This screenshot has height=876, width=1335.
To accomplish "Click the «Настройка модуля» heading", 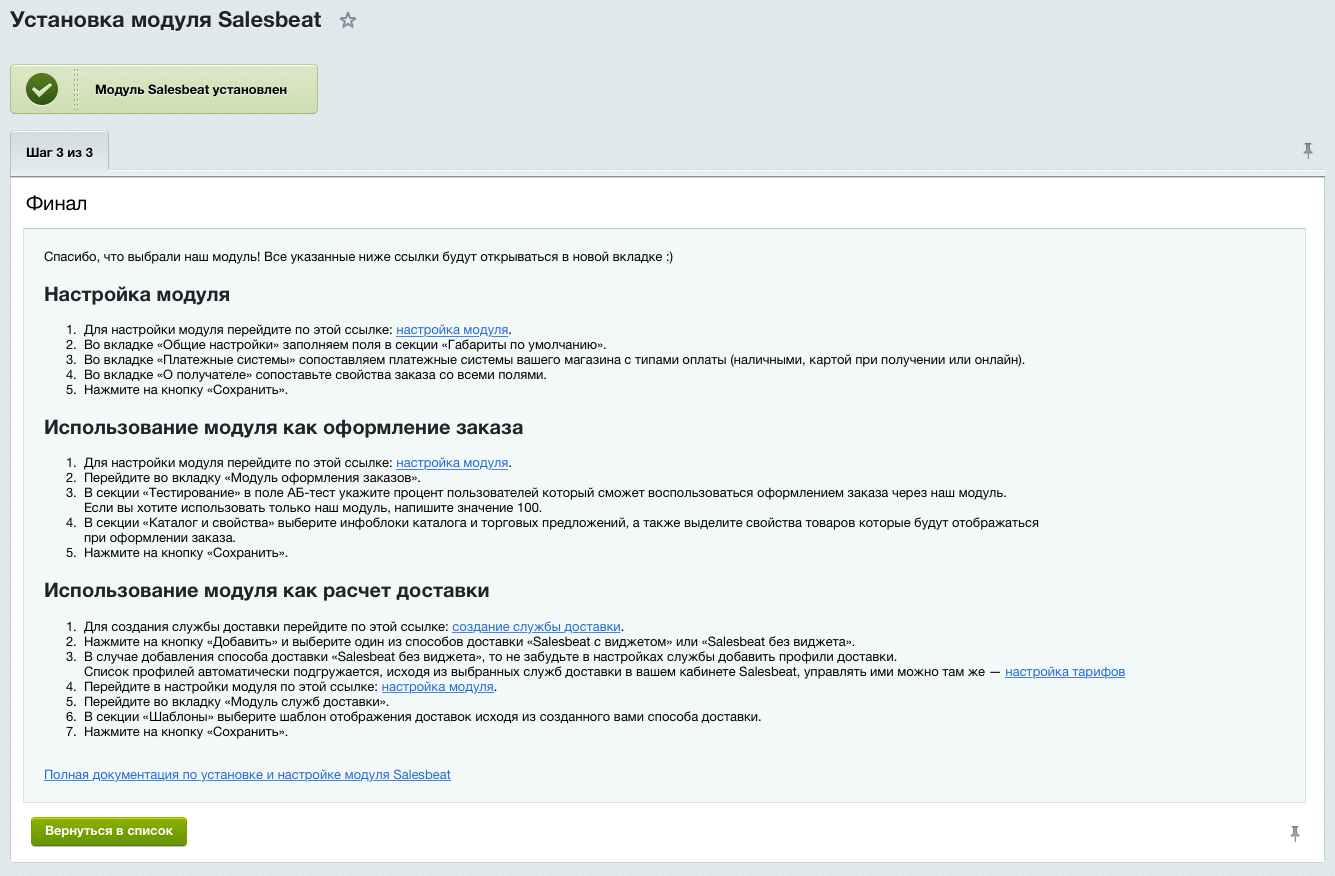I will coord(137,295).
